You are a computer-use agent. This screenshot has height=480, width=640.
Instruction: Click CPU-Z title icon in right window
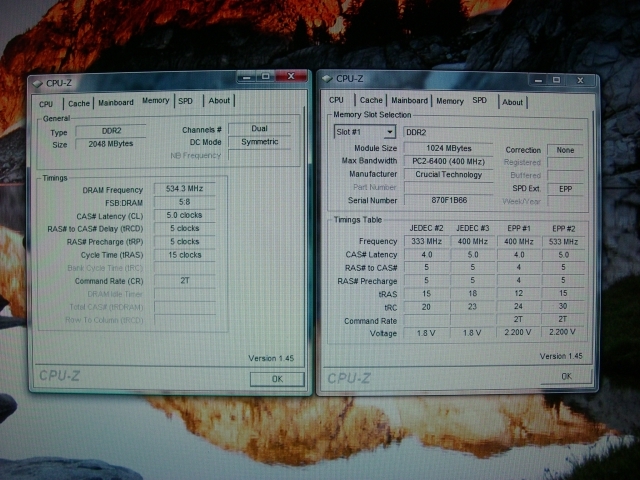tap(327, 78)
